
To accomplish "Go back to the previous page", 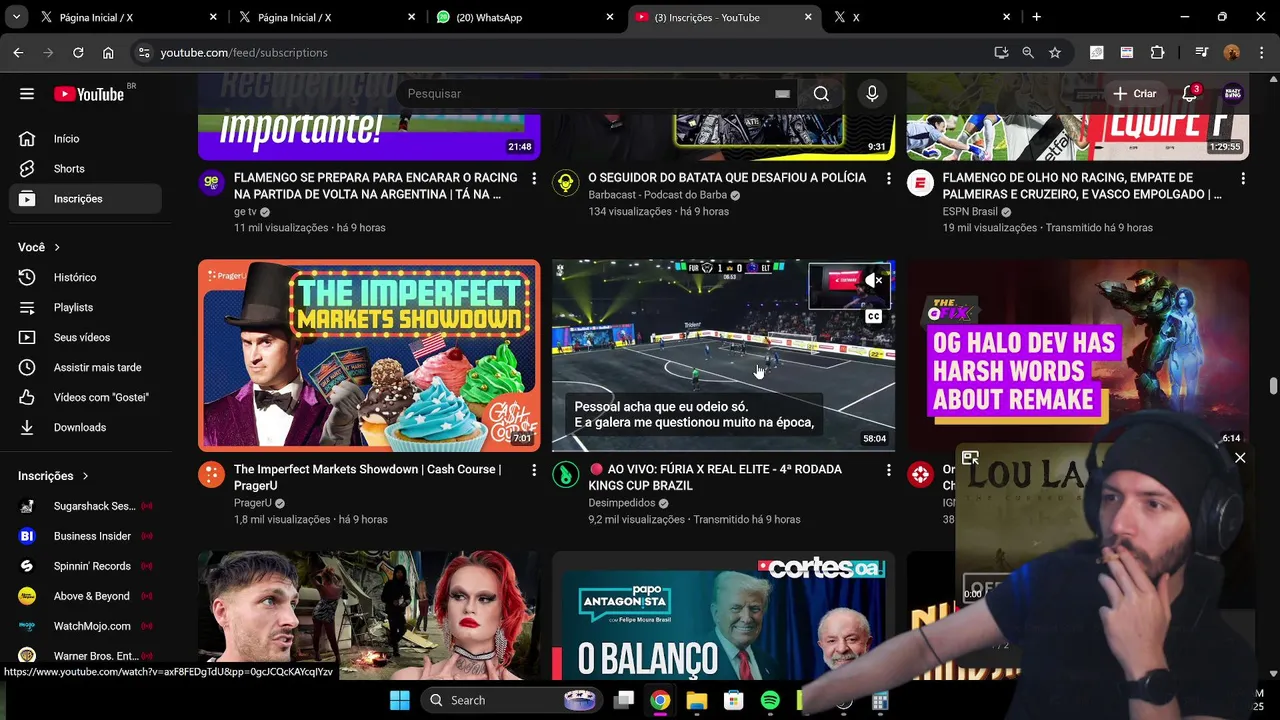I will coord(18,52).
